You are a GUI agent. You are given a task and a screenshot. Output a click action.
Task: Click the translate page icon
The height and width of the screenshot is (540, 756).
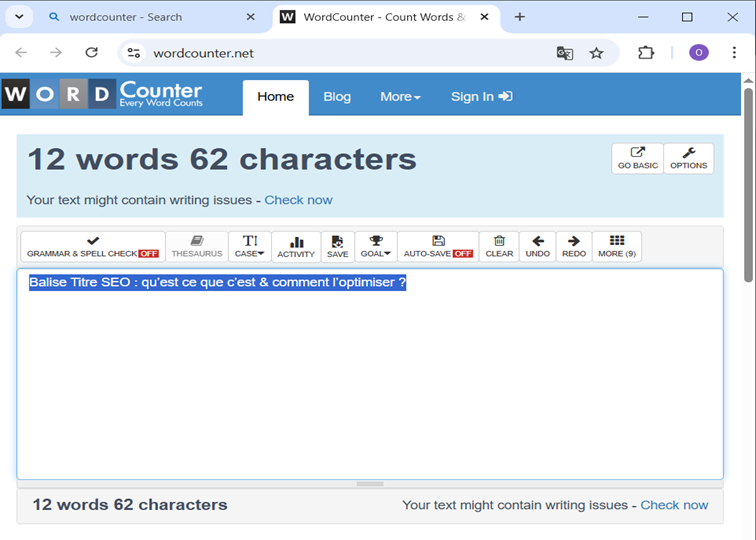[565, 53]
